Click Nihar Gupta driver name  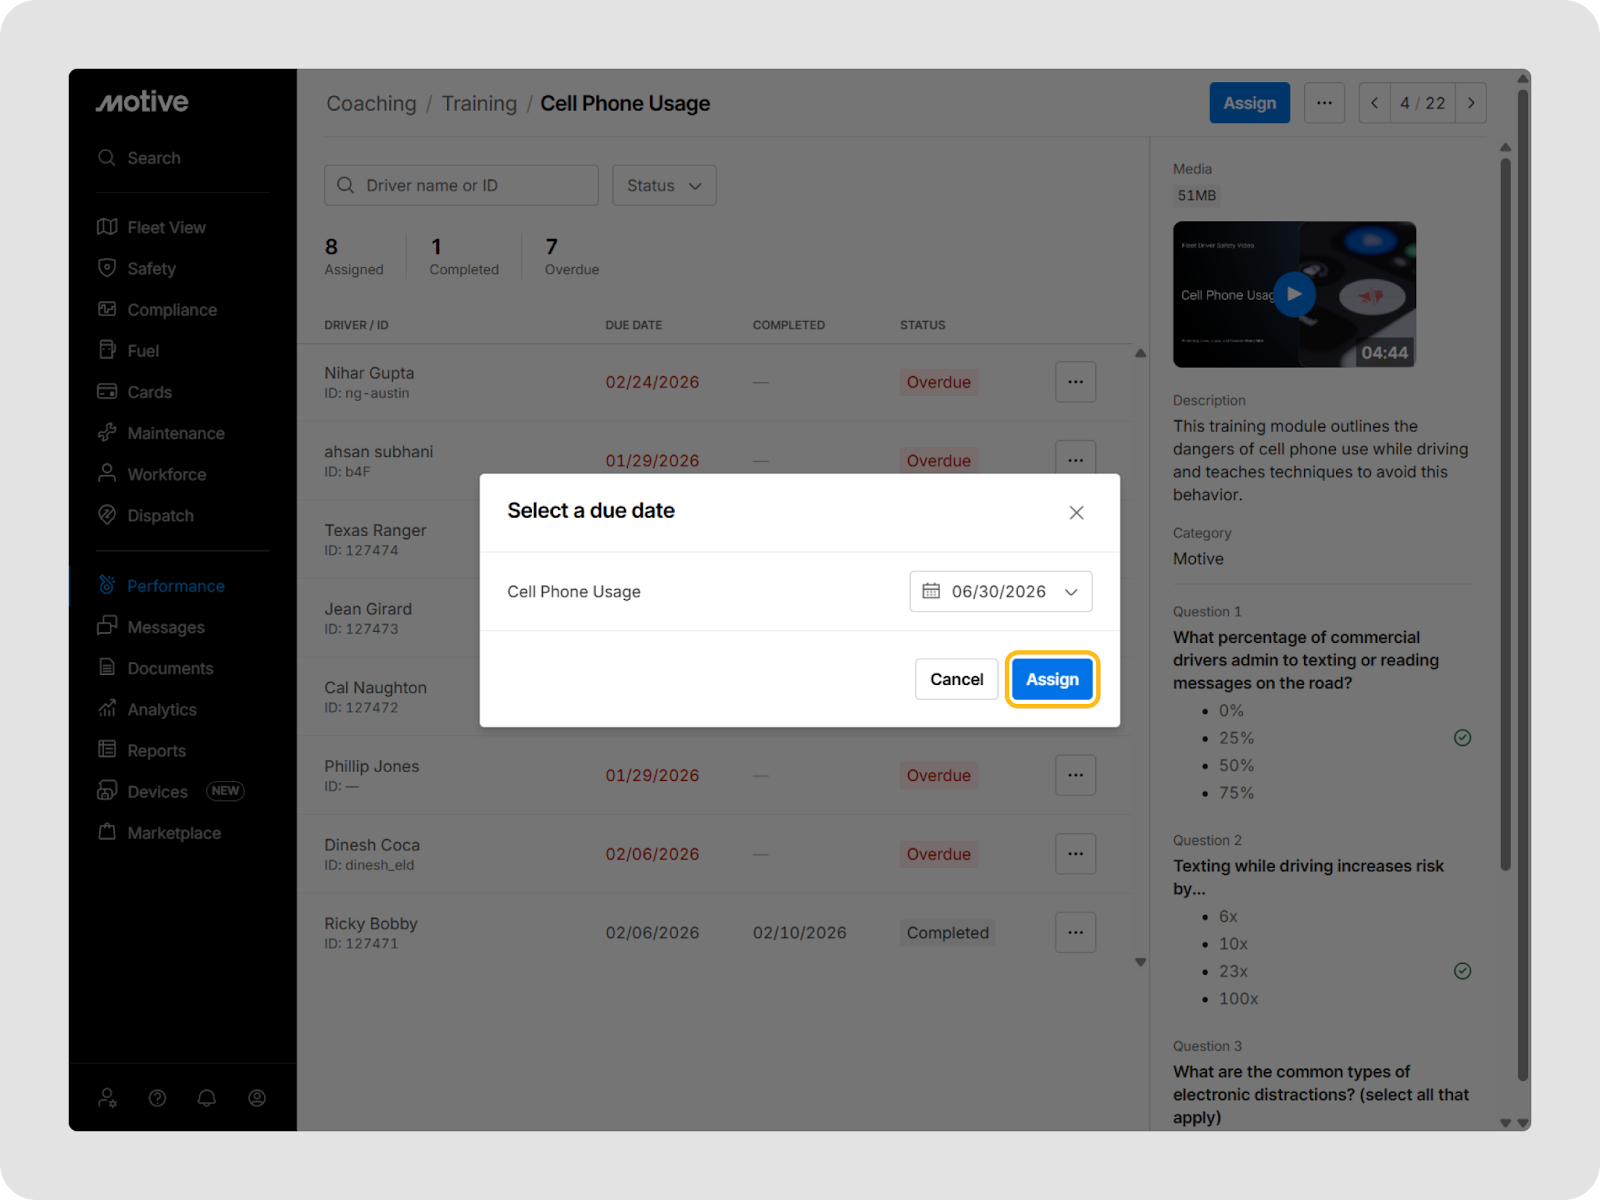pyautogui.click(x=369, y=373)
